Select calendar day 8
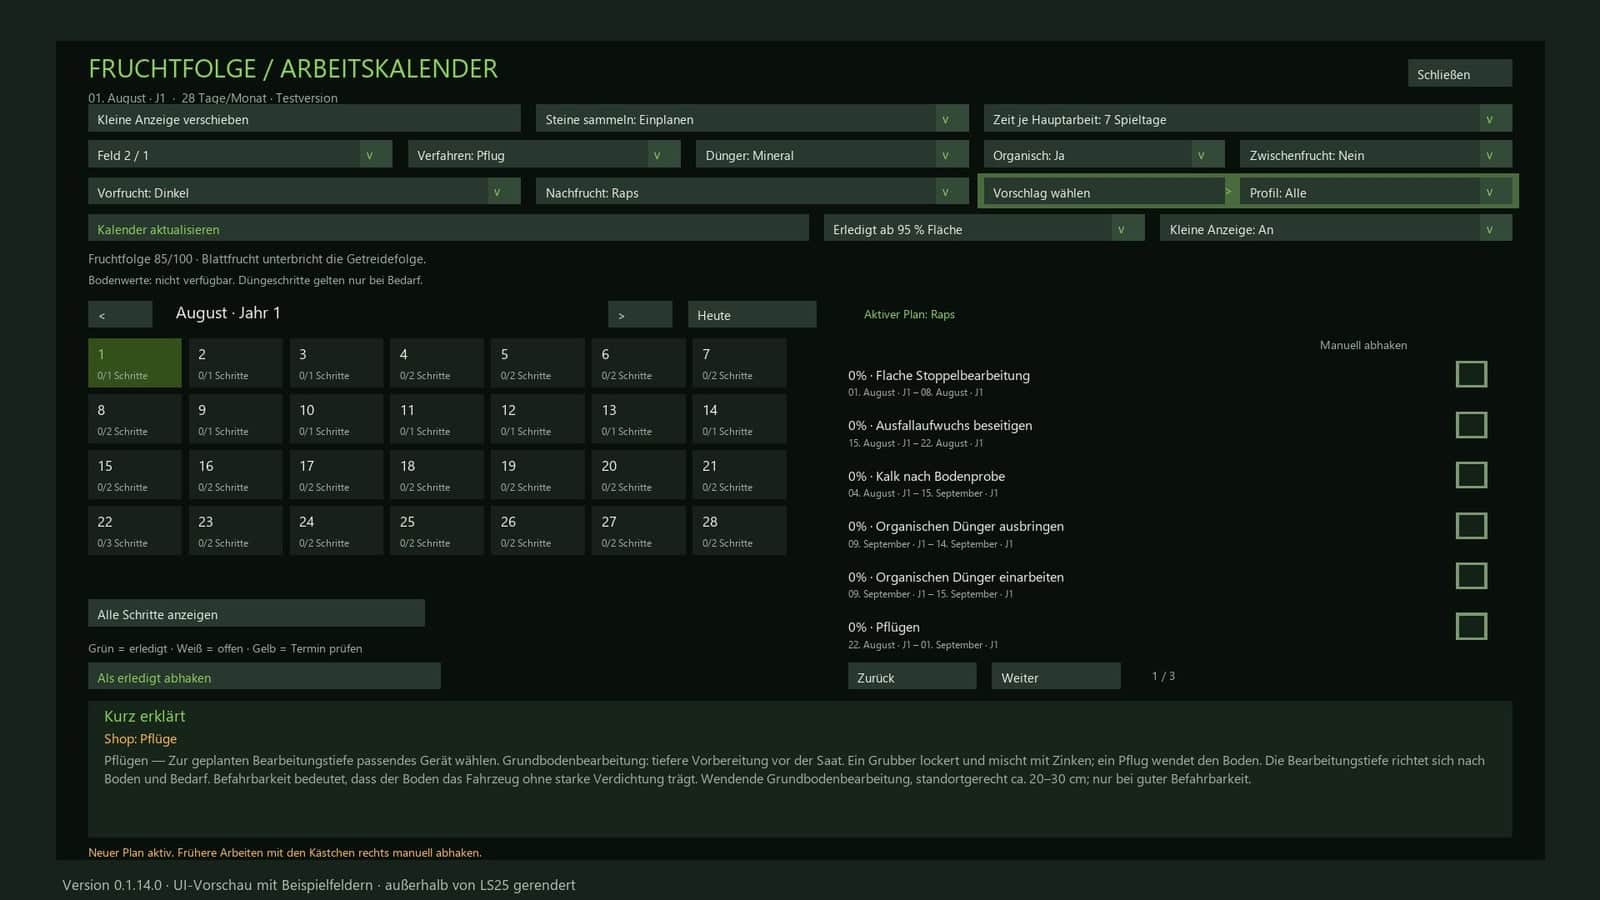 coord(135,419)
